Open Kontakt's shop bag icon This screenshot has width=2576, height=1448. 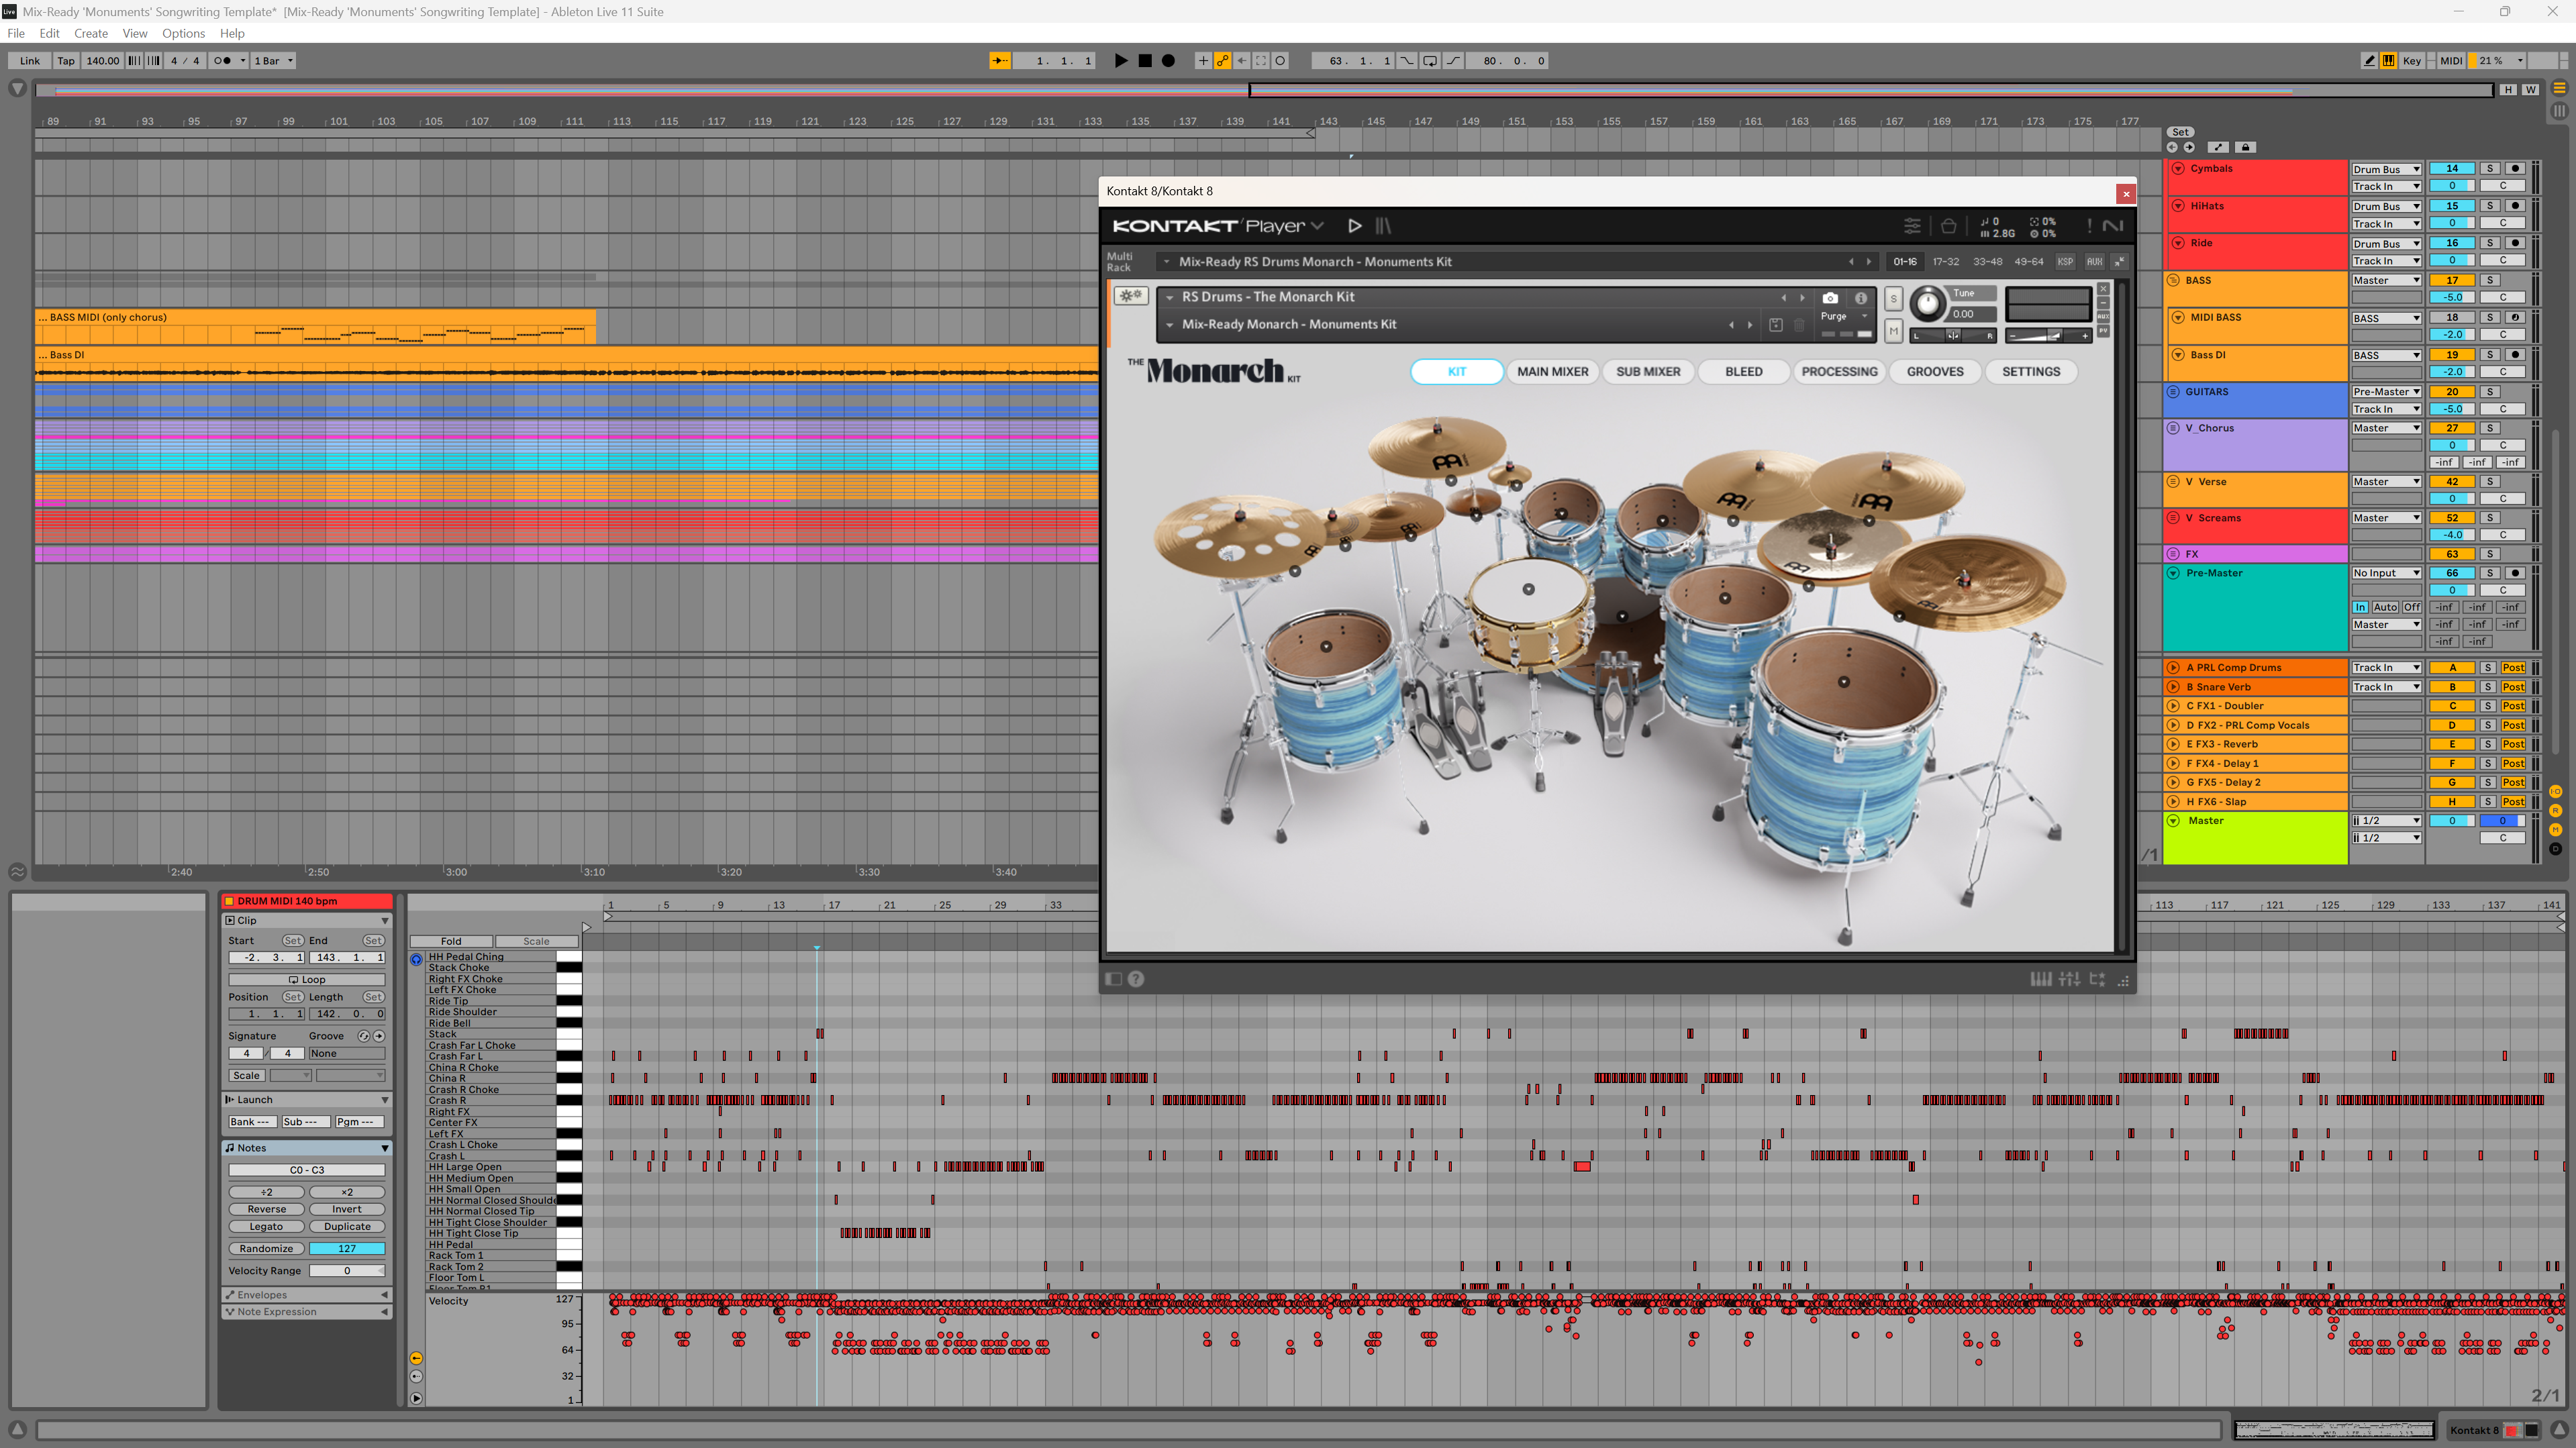[x=1948, y=226]
